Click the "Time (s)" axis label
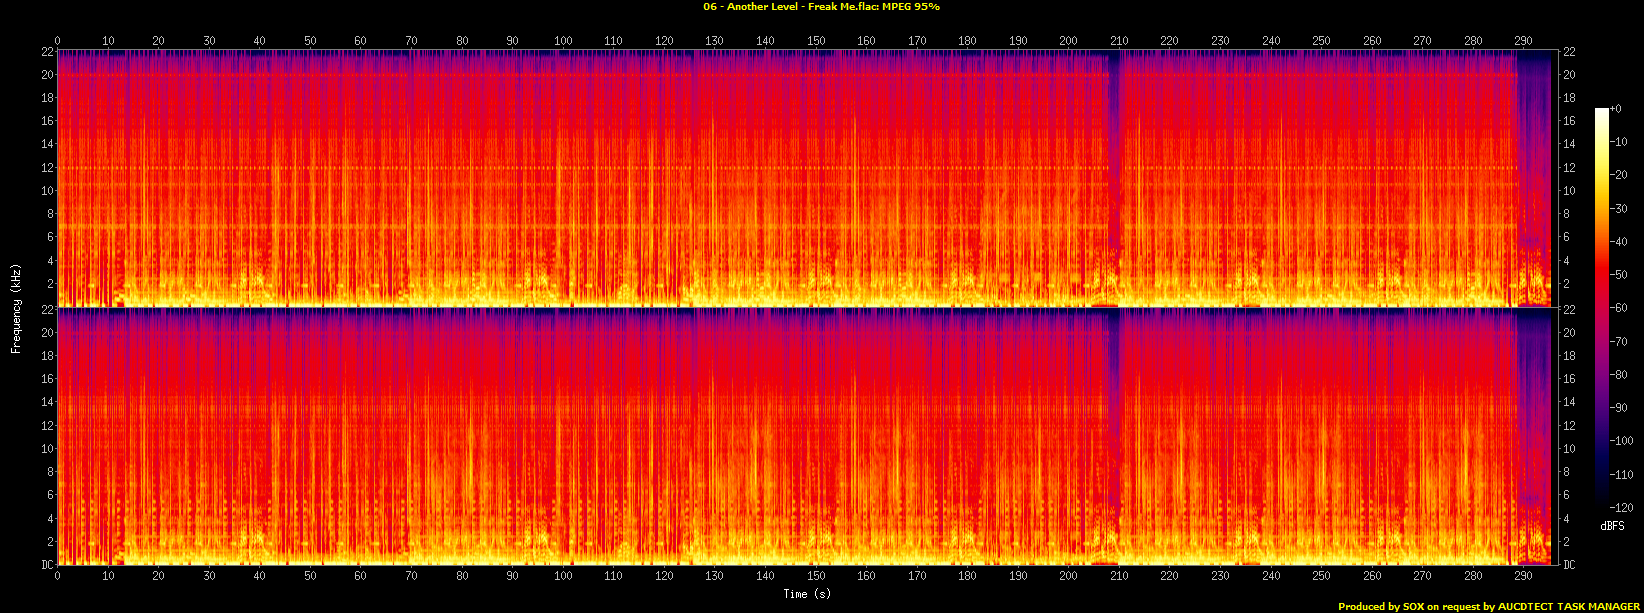Screen dimensions: 1644x613 807,594
